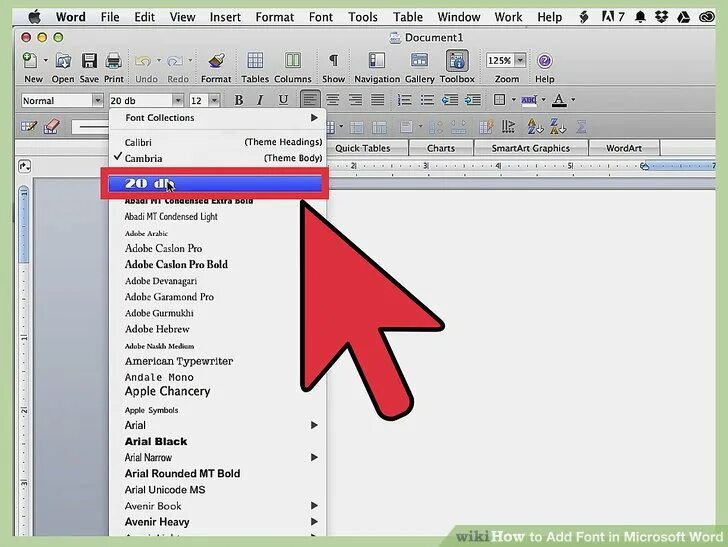
Task: Click the Redo arrow icon
Action: (175, 61)
